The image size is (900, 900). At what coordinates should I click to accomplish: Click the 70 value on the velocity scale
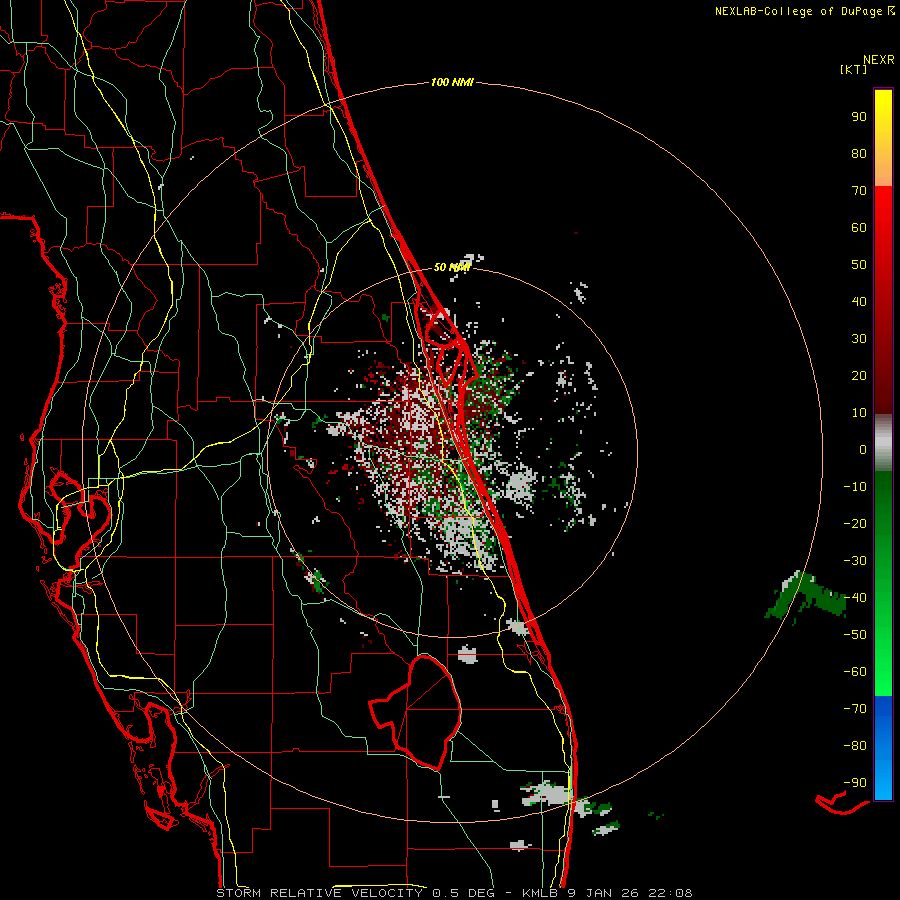(x=859, y=191)
